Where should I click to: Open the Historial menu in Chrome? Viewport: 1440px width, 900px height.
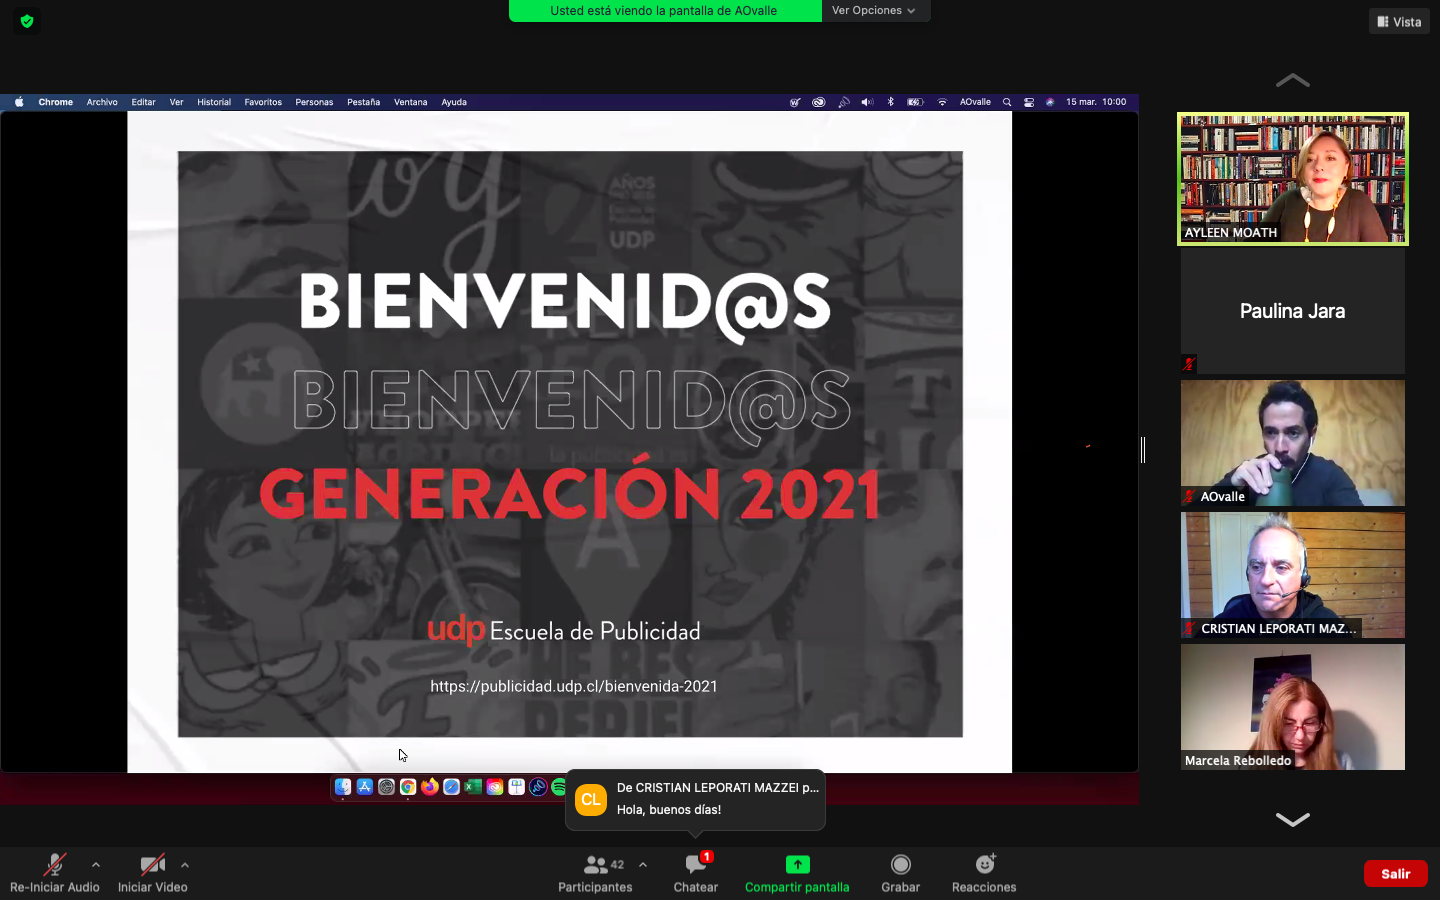click(x=213, y=102)
